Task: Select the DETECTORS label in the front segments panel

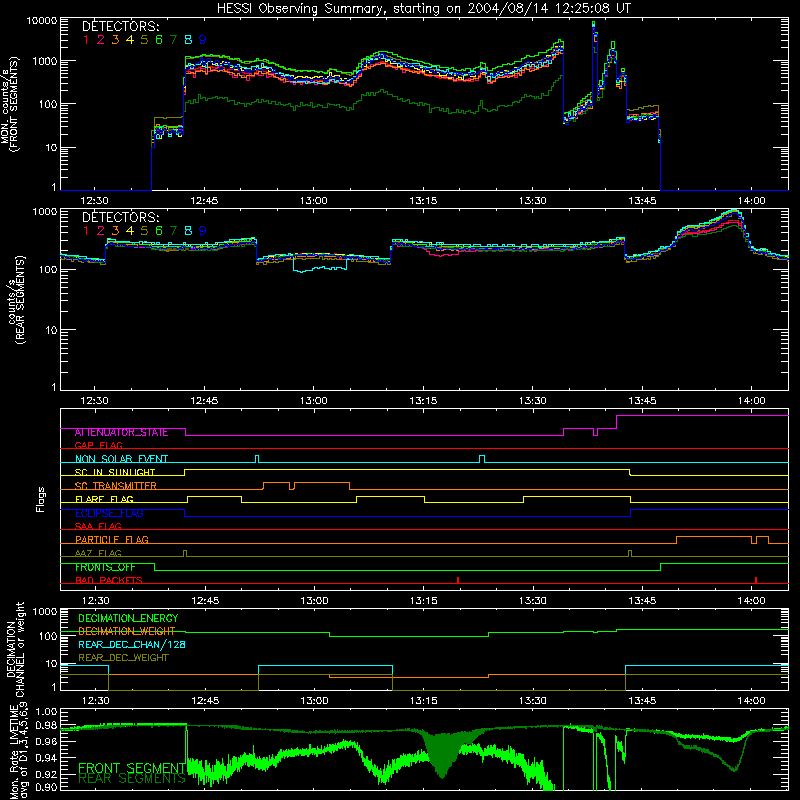Action: coord(120,27)
